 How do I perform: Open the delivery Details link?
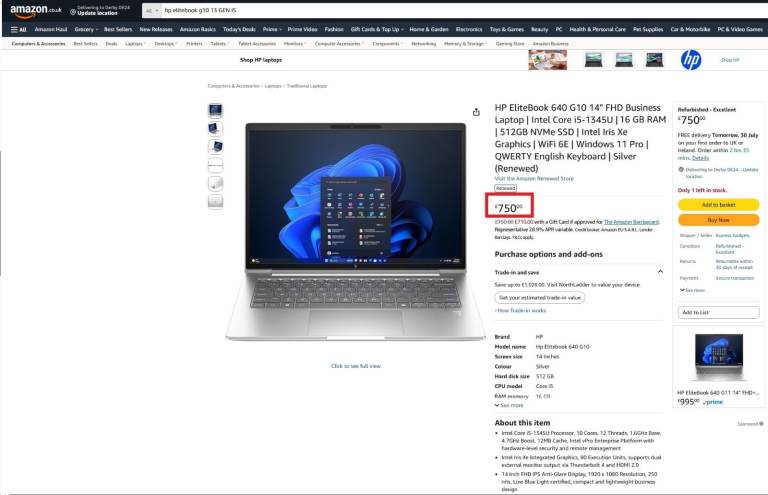point(700,158)
